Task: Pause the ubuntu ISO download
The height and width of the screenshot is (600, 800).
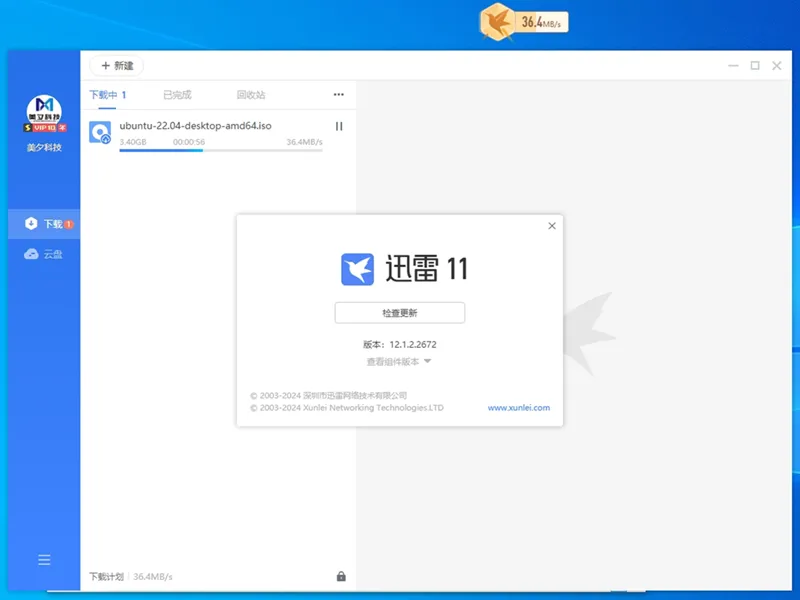Action: point(339,126)
